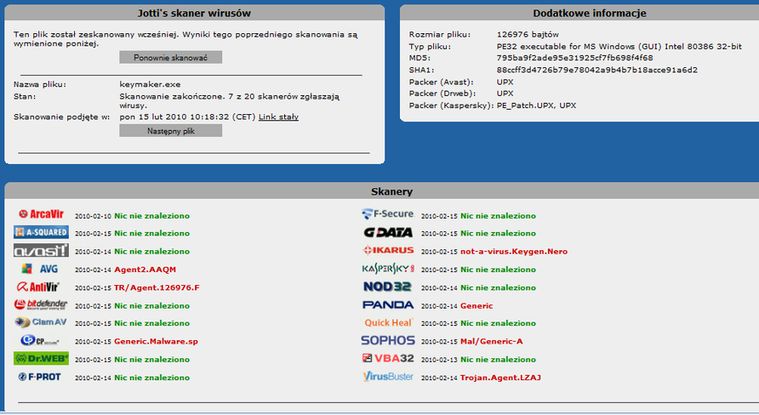Screen dimensions: 759x415
Task: Click the MD5 hash value
Action: tap(575, 58)
